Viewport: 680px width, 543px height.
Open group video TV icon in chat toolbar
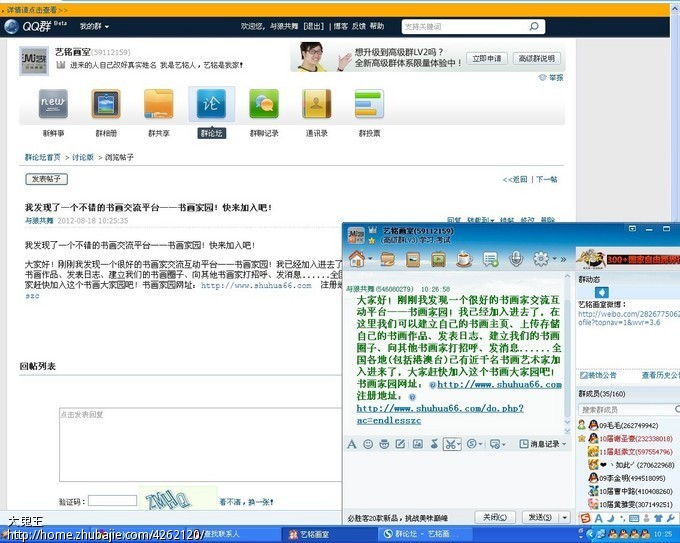click(x=438, y=259)
